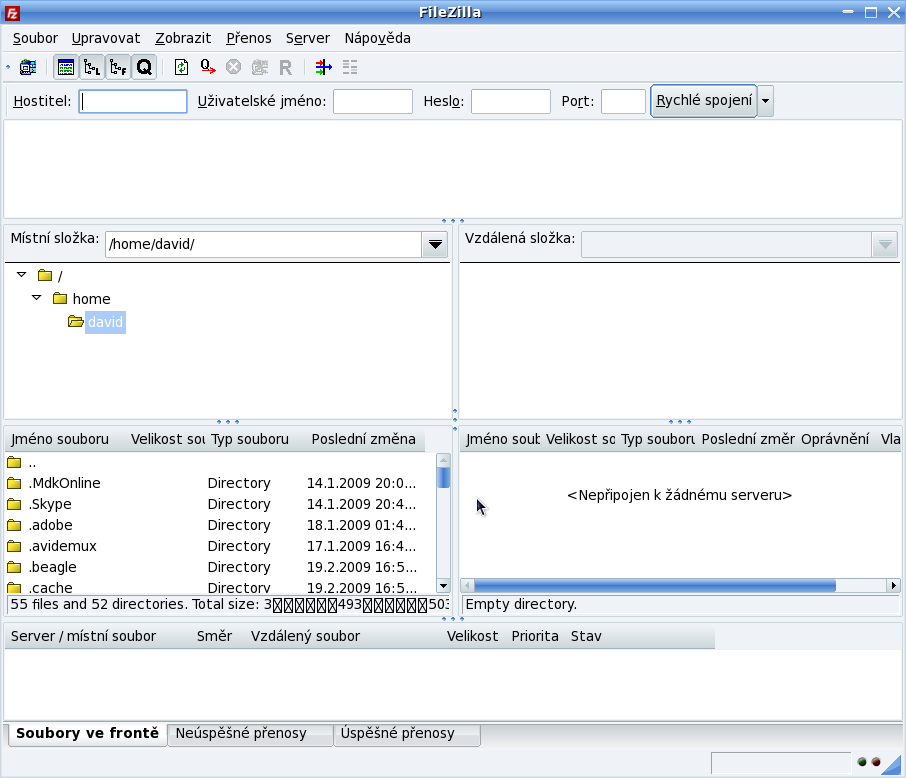Click remote list scroll-right arrow
The image size is (906, 778).
click(x=893, y=586)
